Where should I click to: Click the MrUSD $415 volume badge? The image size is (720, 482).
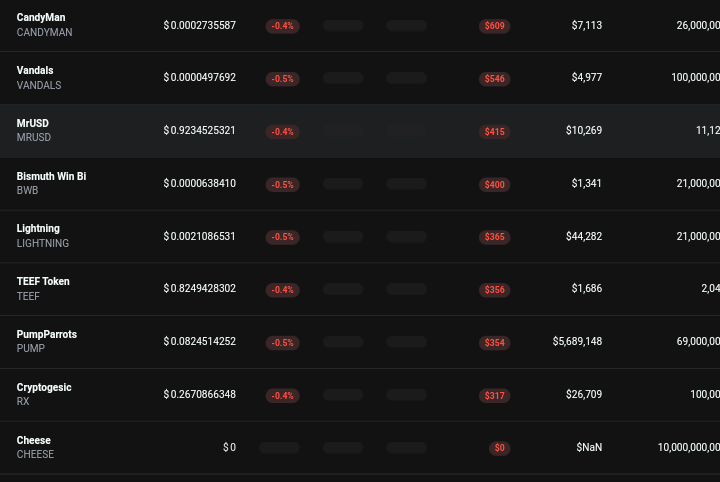(495, 132)
